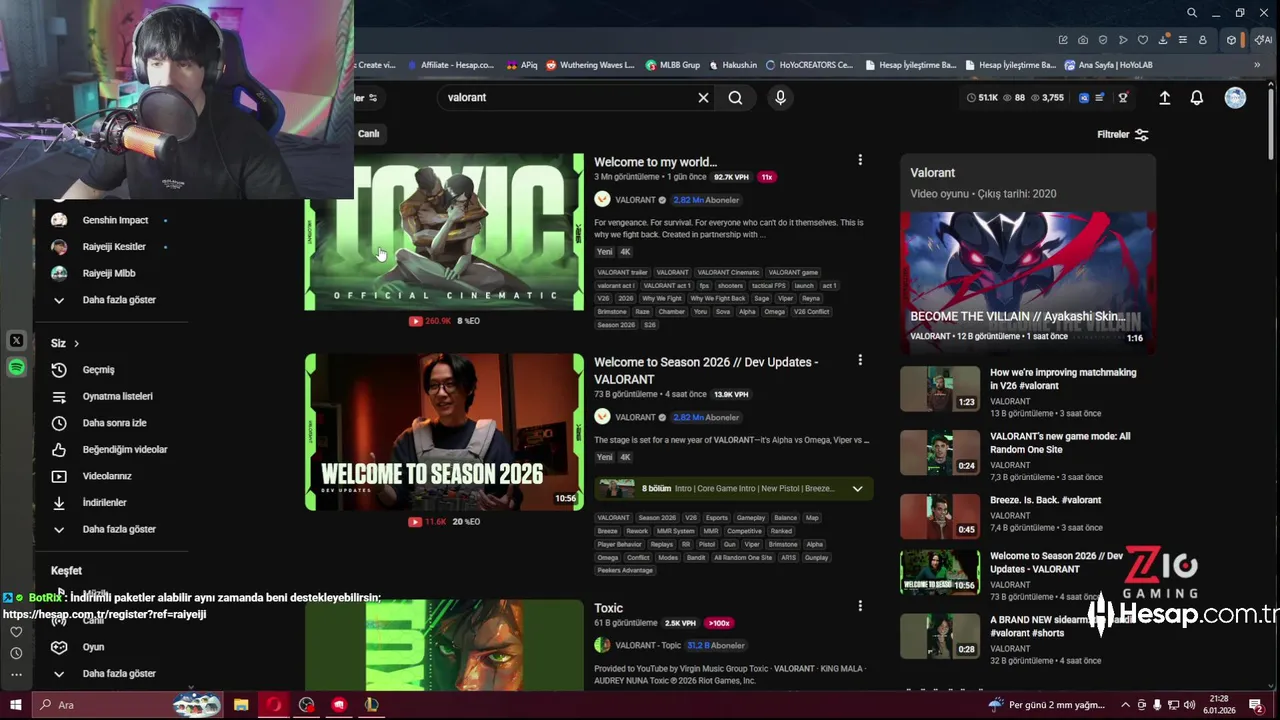Select the Canlı filter chip
This screenshot has height=720, width=1280.
tap(369, 134)
